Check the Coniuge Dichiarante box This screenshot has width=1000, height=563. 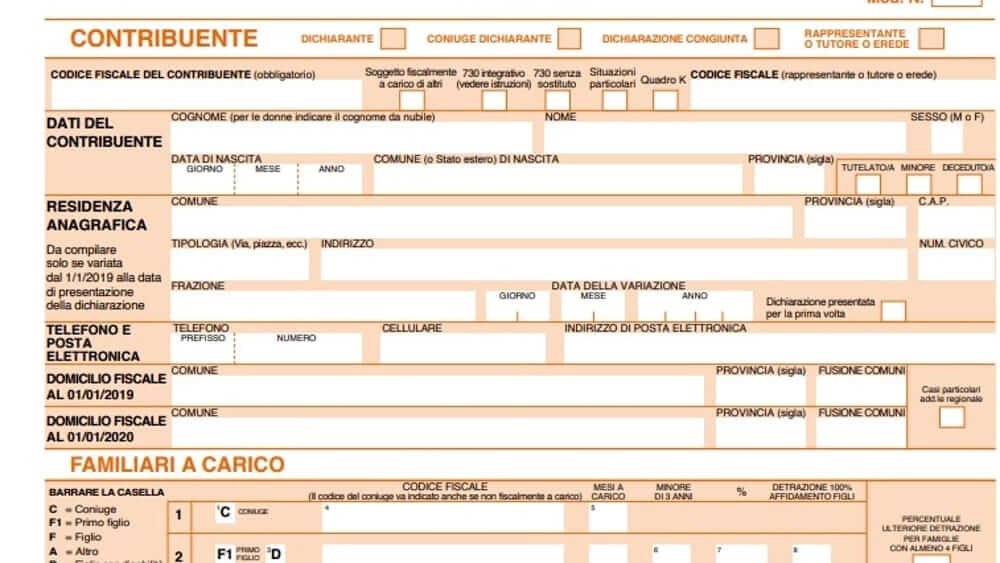point(569,39)
